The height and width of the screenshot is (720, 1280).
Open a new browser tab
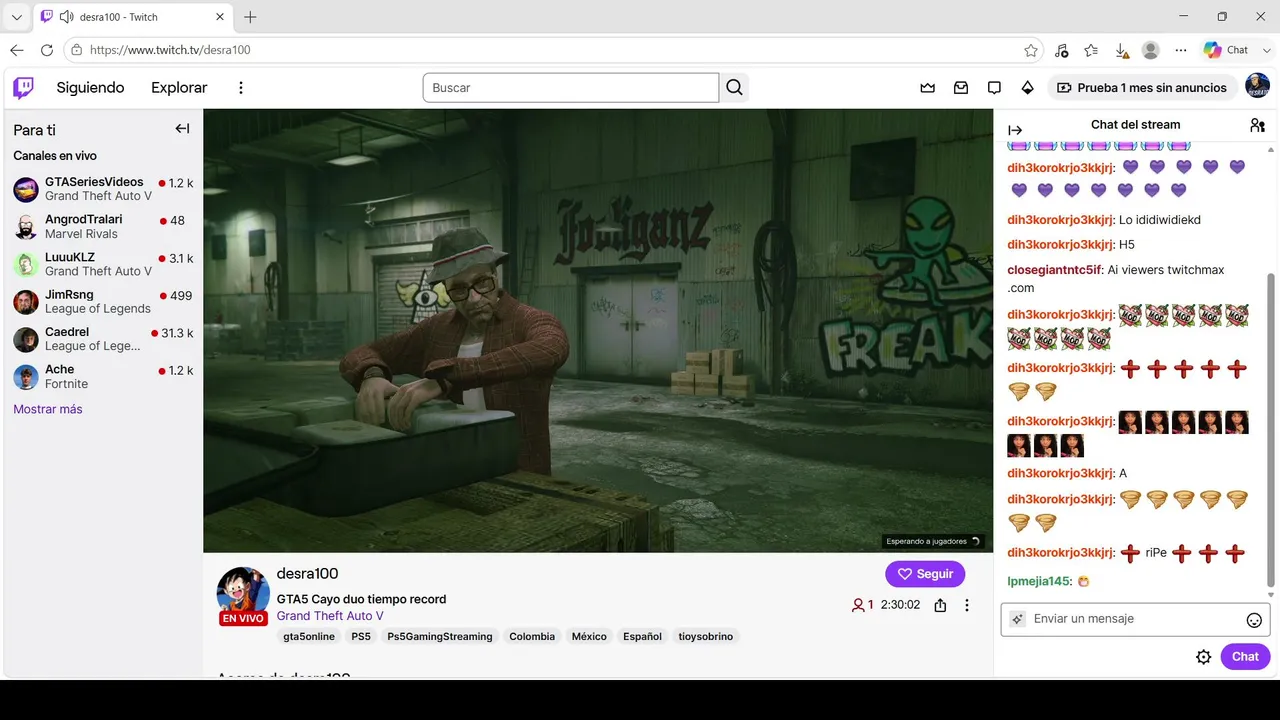(x=250, y=17)
